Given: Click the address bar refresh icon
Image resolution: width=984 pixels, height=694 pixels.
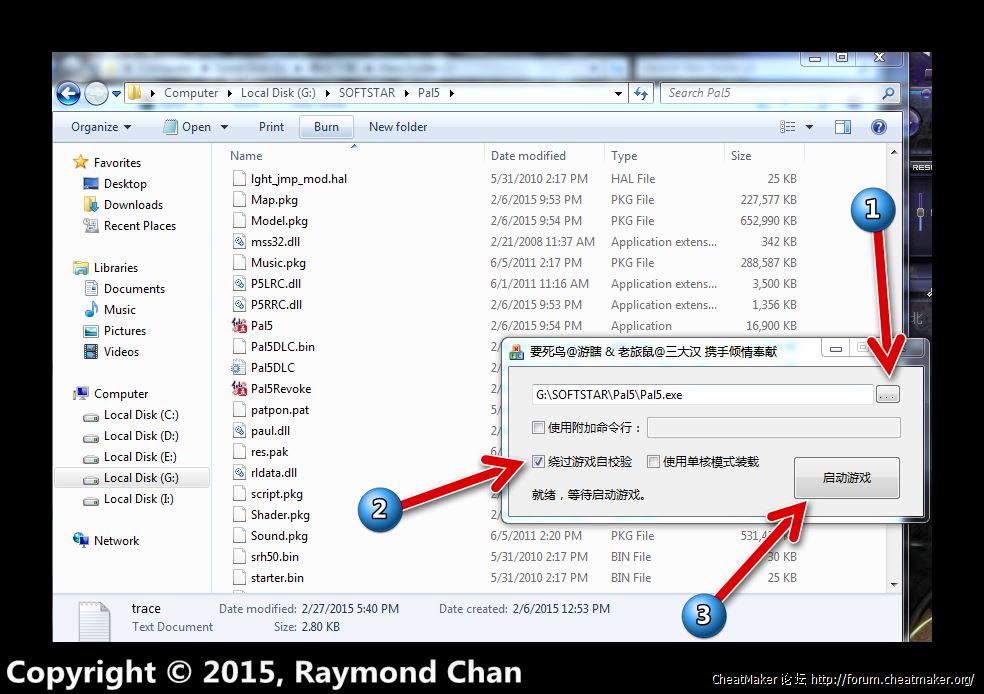Looking at the screenshot, I should point(642,93).
